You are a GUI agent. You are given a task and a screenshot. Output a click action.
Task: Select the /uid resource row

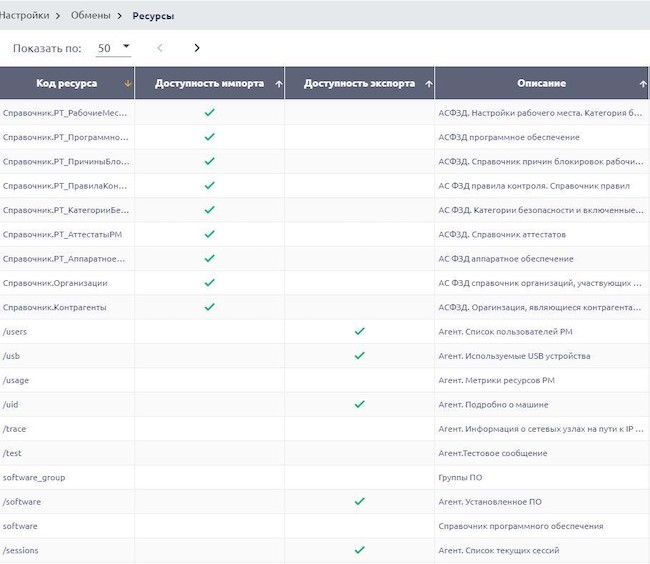point(11,404)
